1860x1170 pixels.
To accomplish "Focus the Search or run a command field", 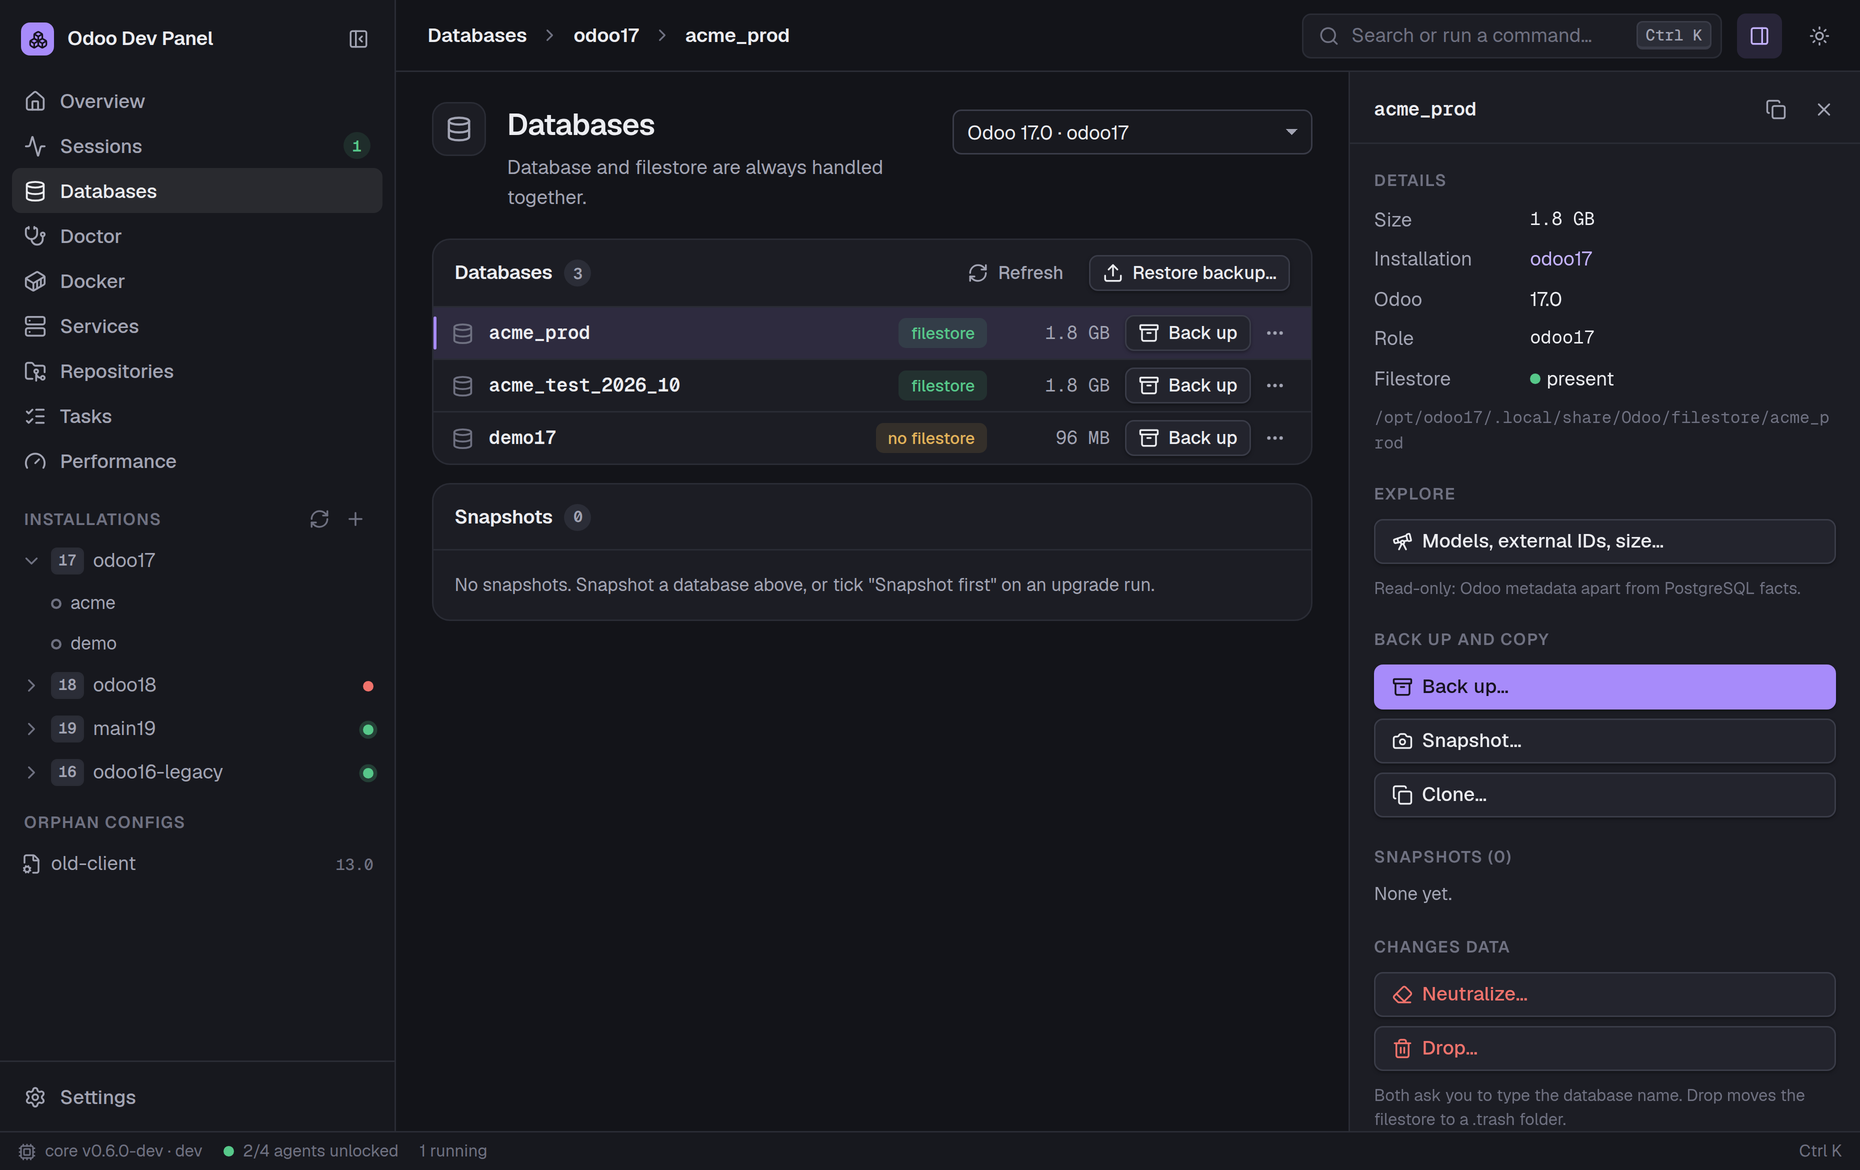I will click(1511, 36).
